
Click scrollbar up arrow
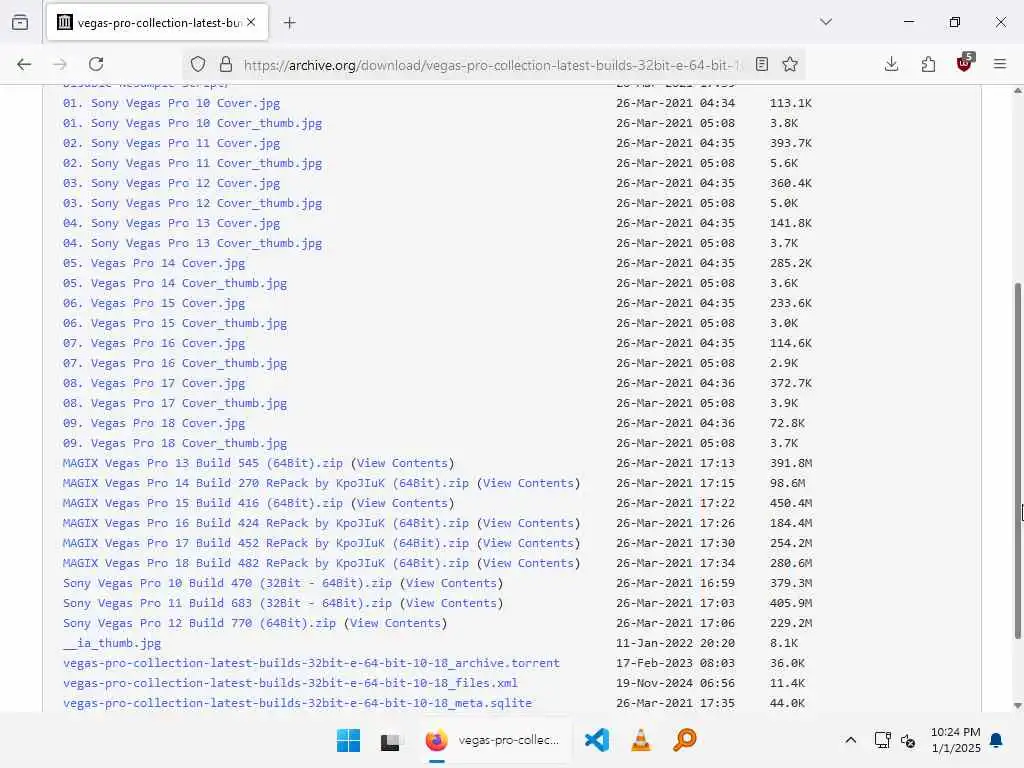click(x=1017, y=91)
